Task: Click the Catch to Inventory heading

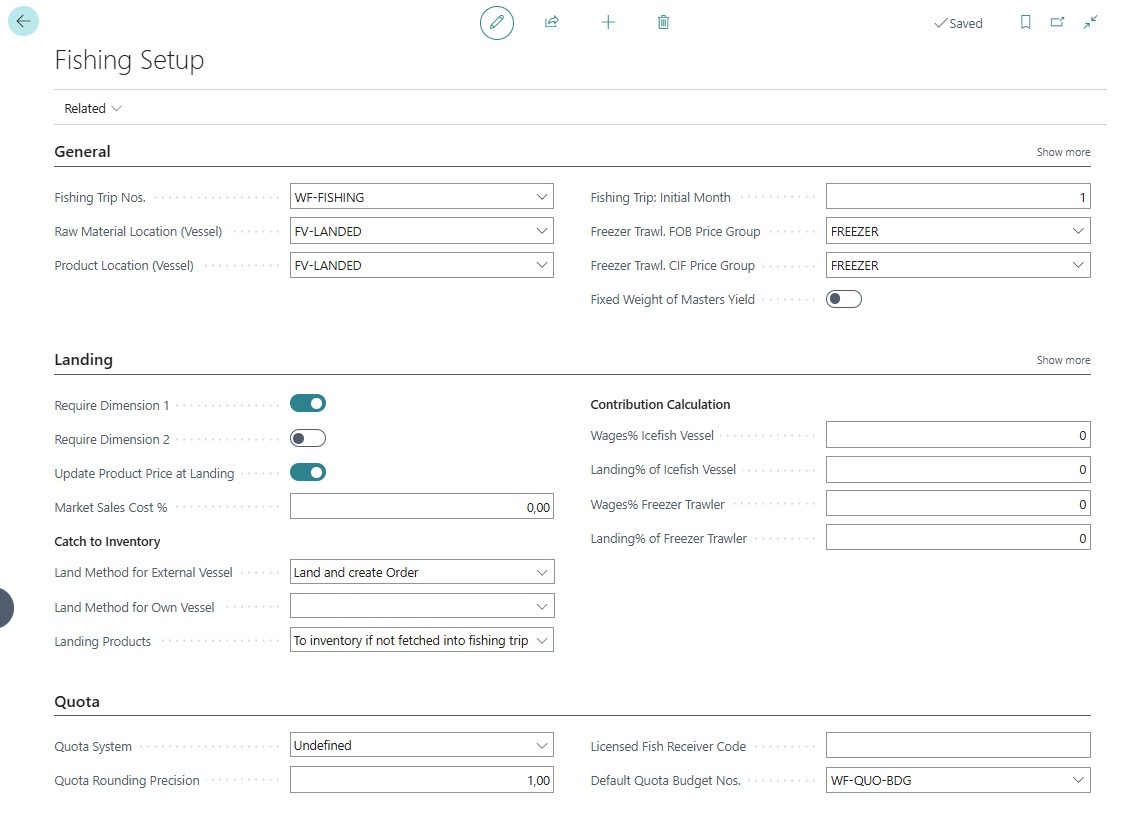Action: point(107,541)
